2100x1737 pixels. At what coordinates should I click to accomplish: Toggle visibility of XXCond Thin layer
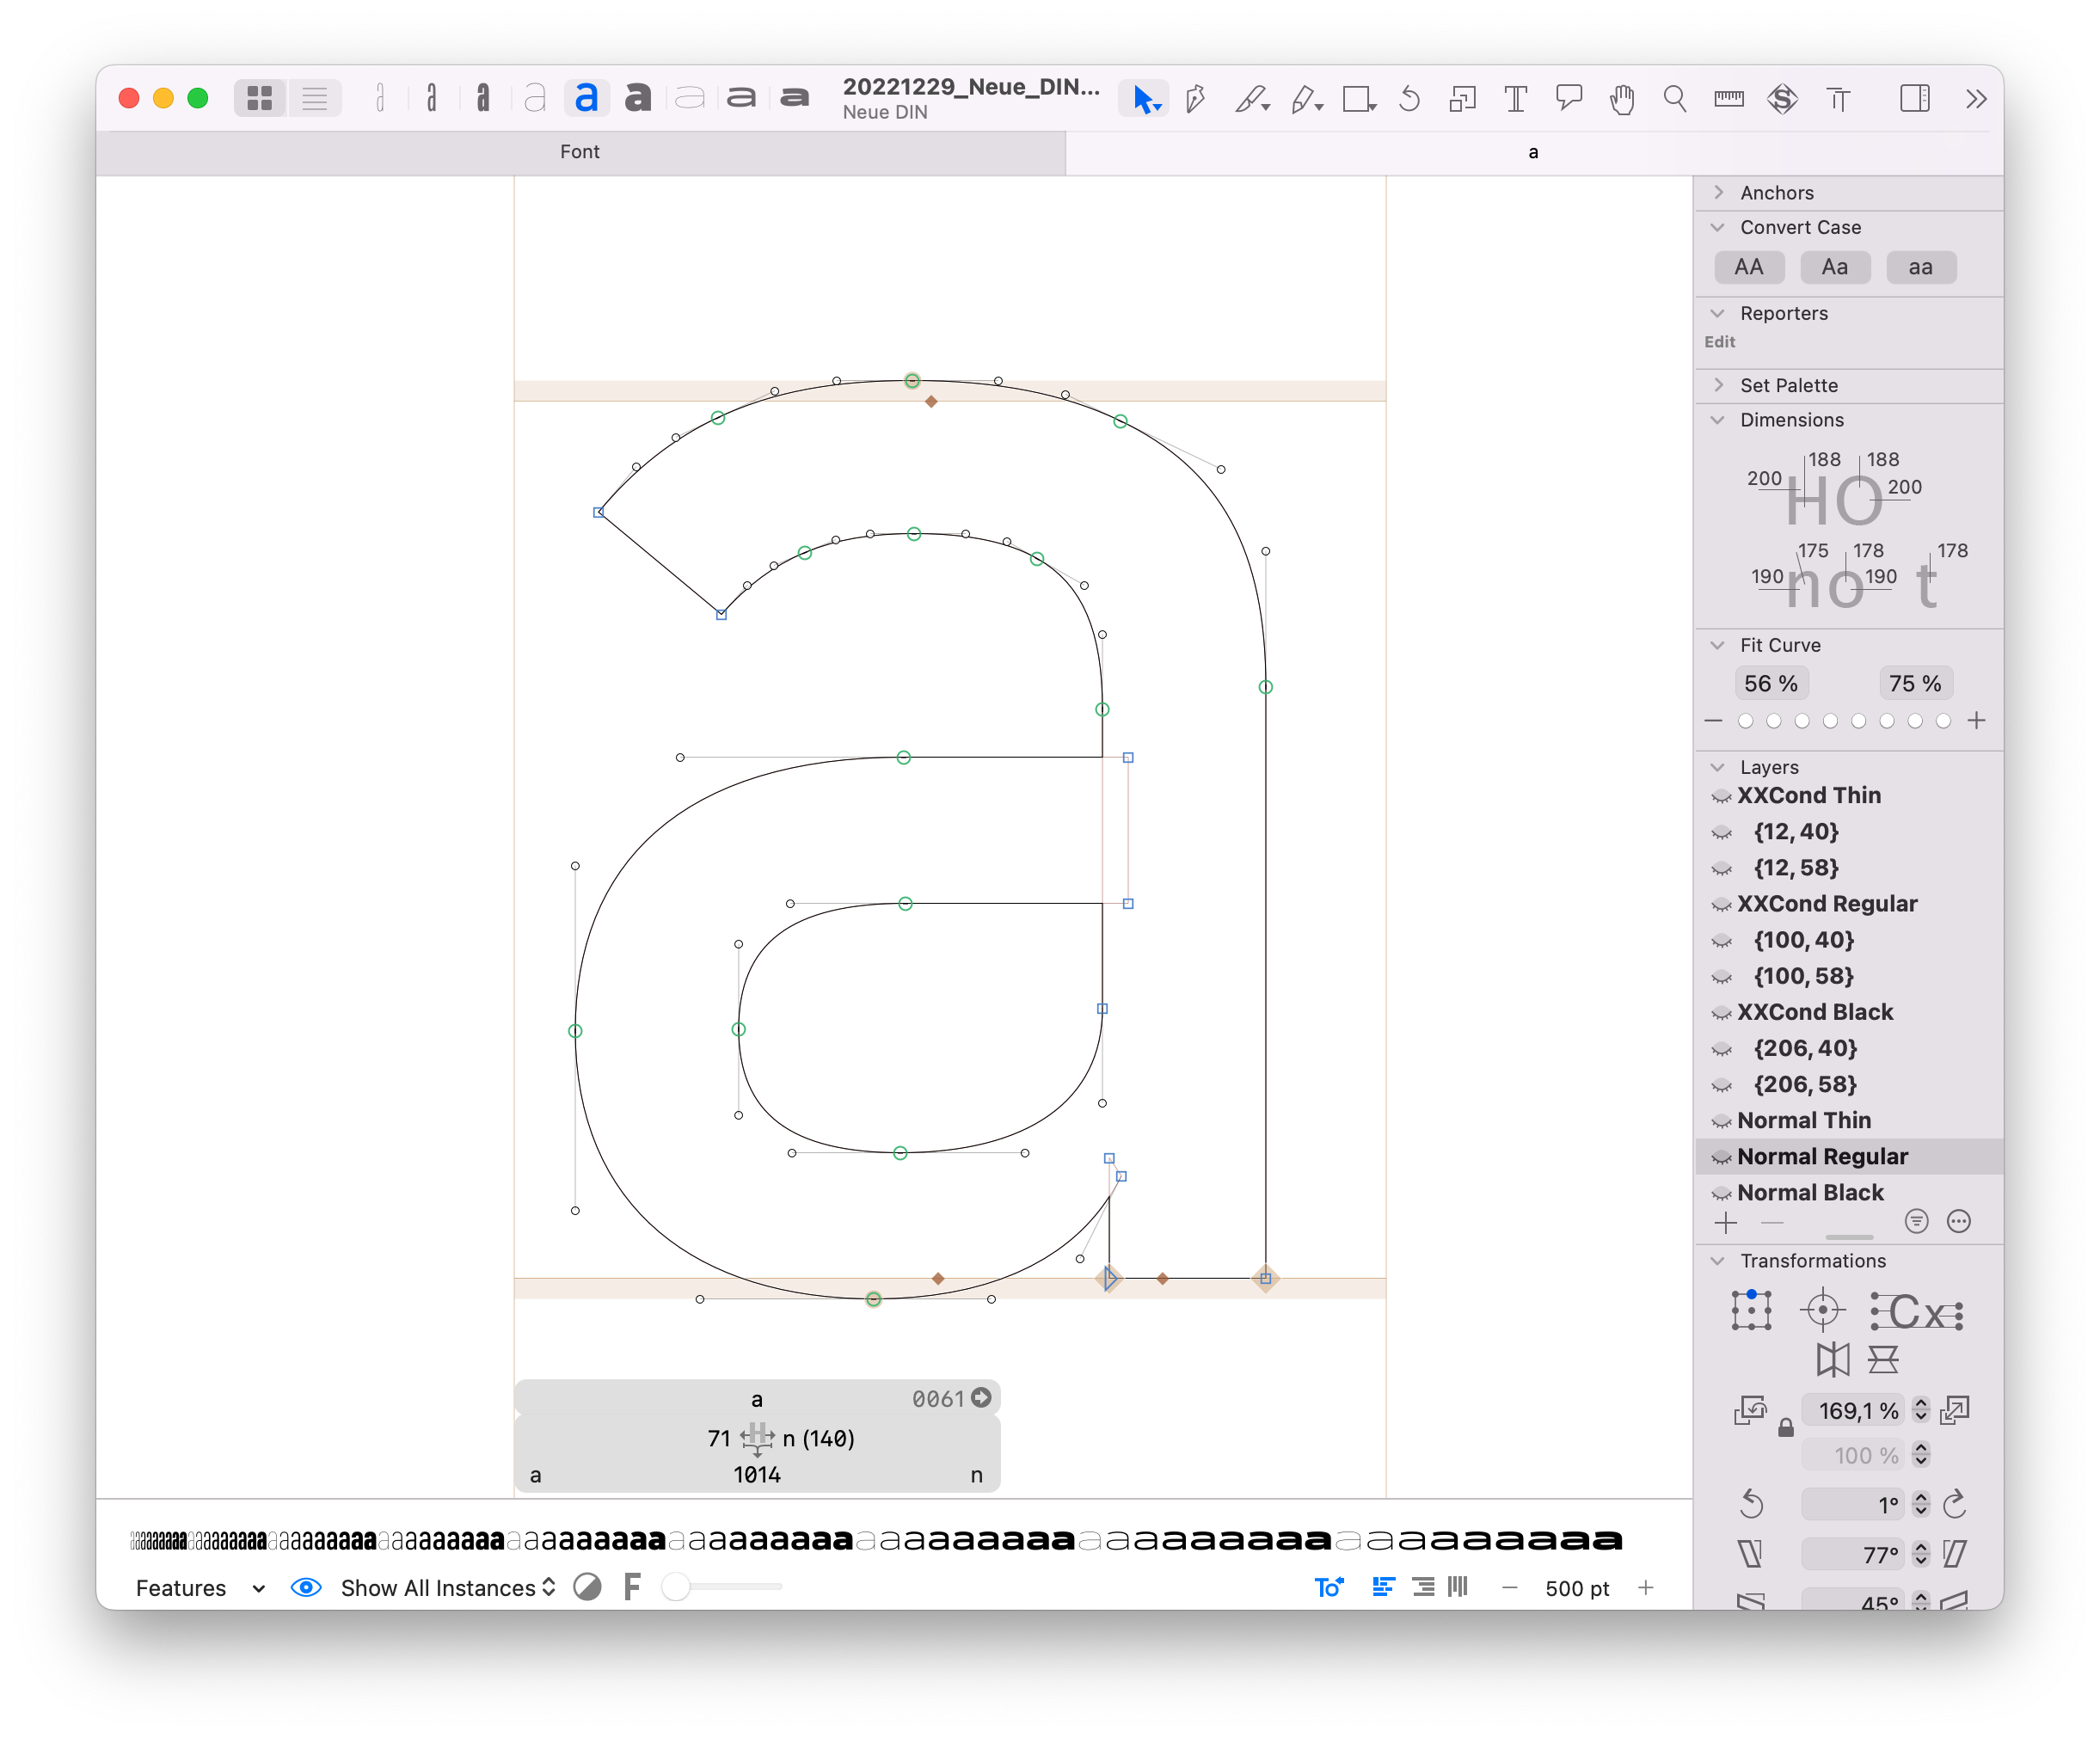[1723, 797]
